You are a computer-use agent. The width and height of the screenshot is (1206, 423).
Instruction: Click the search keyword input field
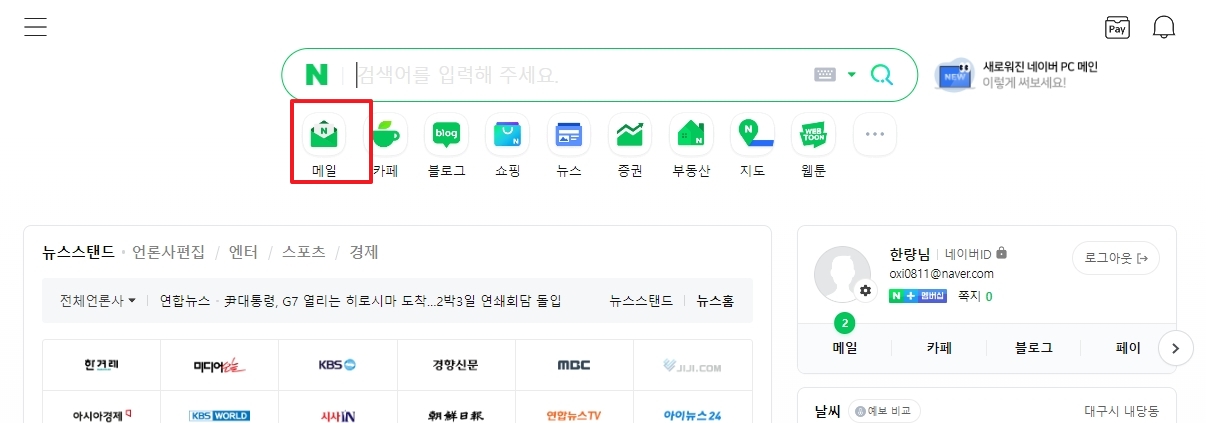click(x=580, y=75)
